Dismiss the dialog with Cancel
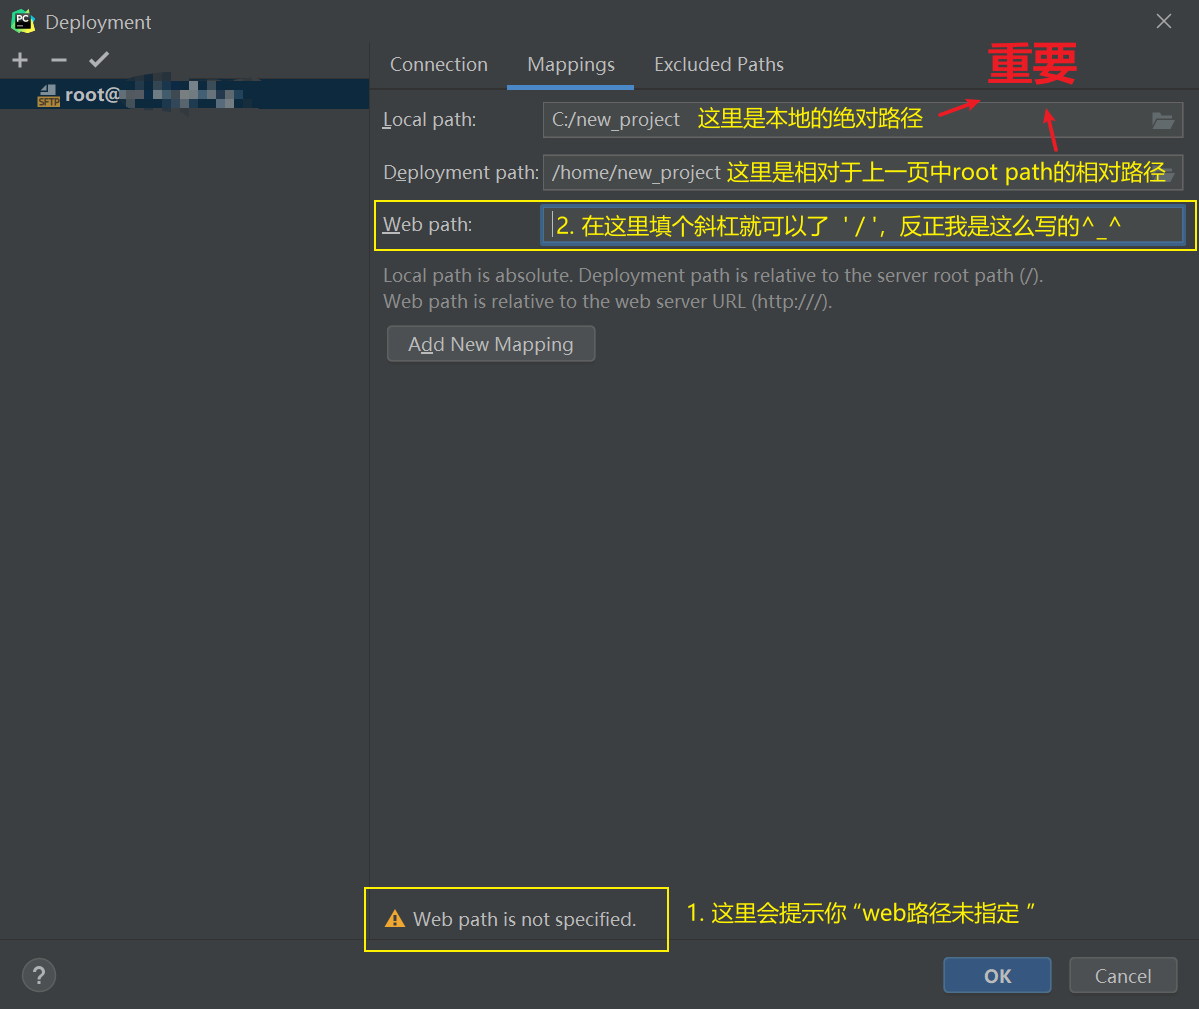The height and width of the screenshot is (1009, 1199). coord(1123,975)
